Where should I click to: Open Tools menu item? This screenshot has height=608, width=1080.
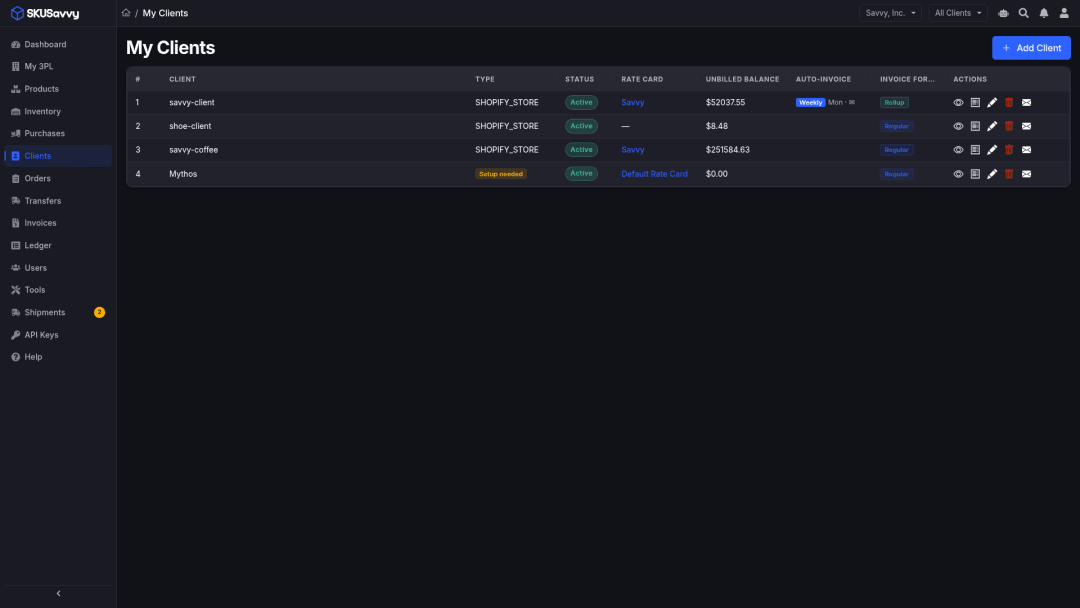tap(58, 290)
